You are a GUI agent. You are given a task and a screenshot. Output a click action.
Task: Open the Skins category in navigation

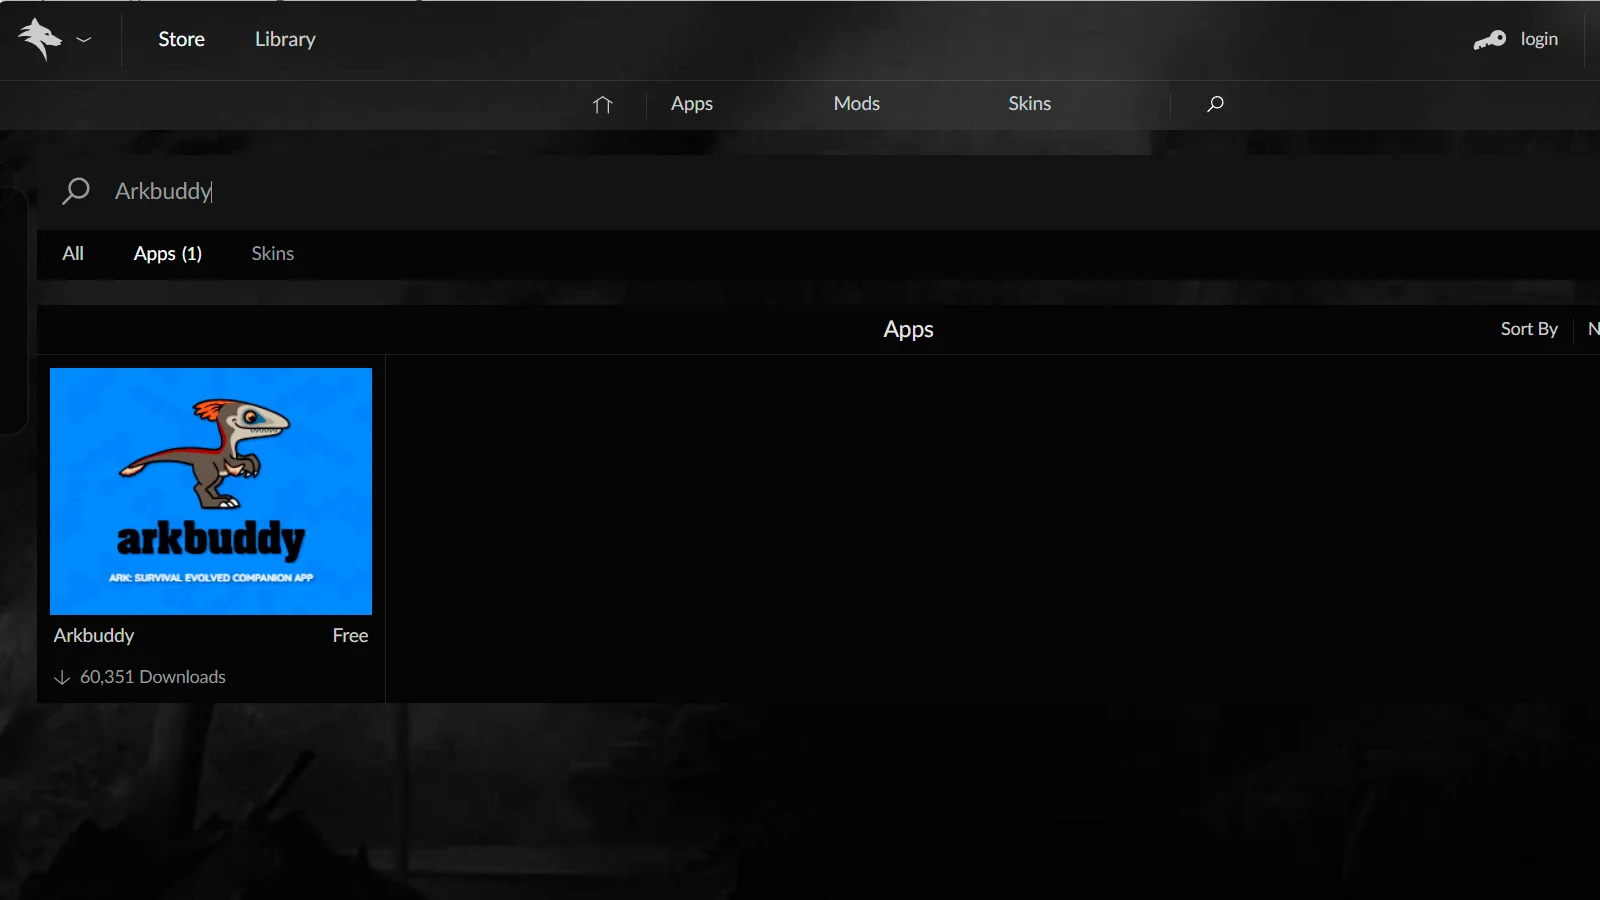coord(1029,104)
